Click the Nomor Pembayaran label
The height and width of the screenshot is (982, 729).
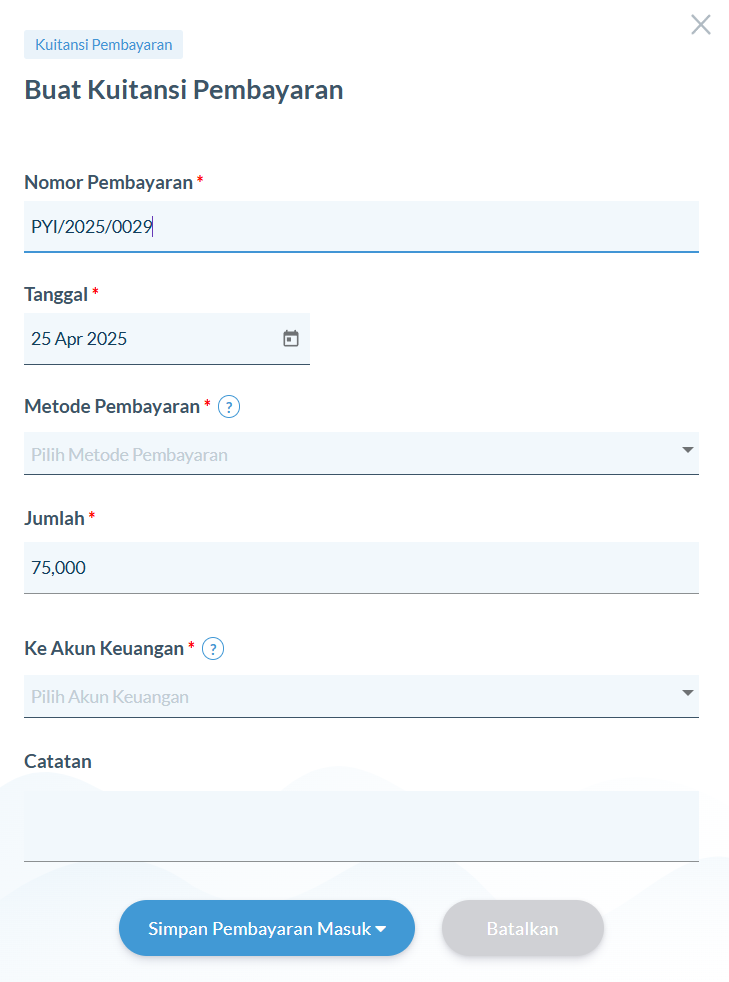108,182
